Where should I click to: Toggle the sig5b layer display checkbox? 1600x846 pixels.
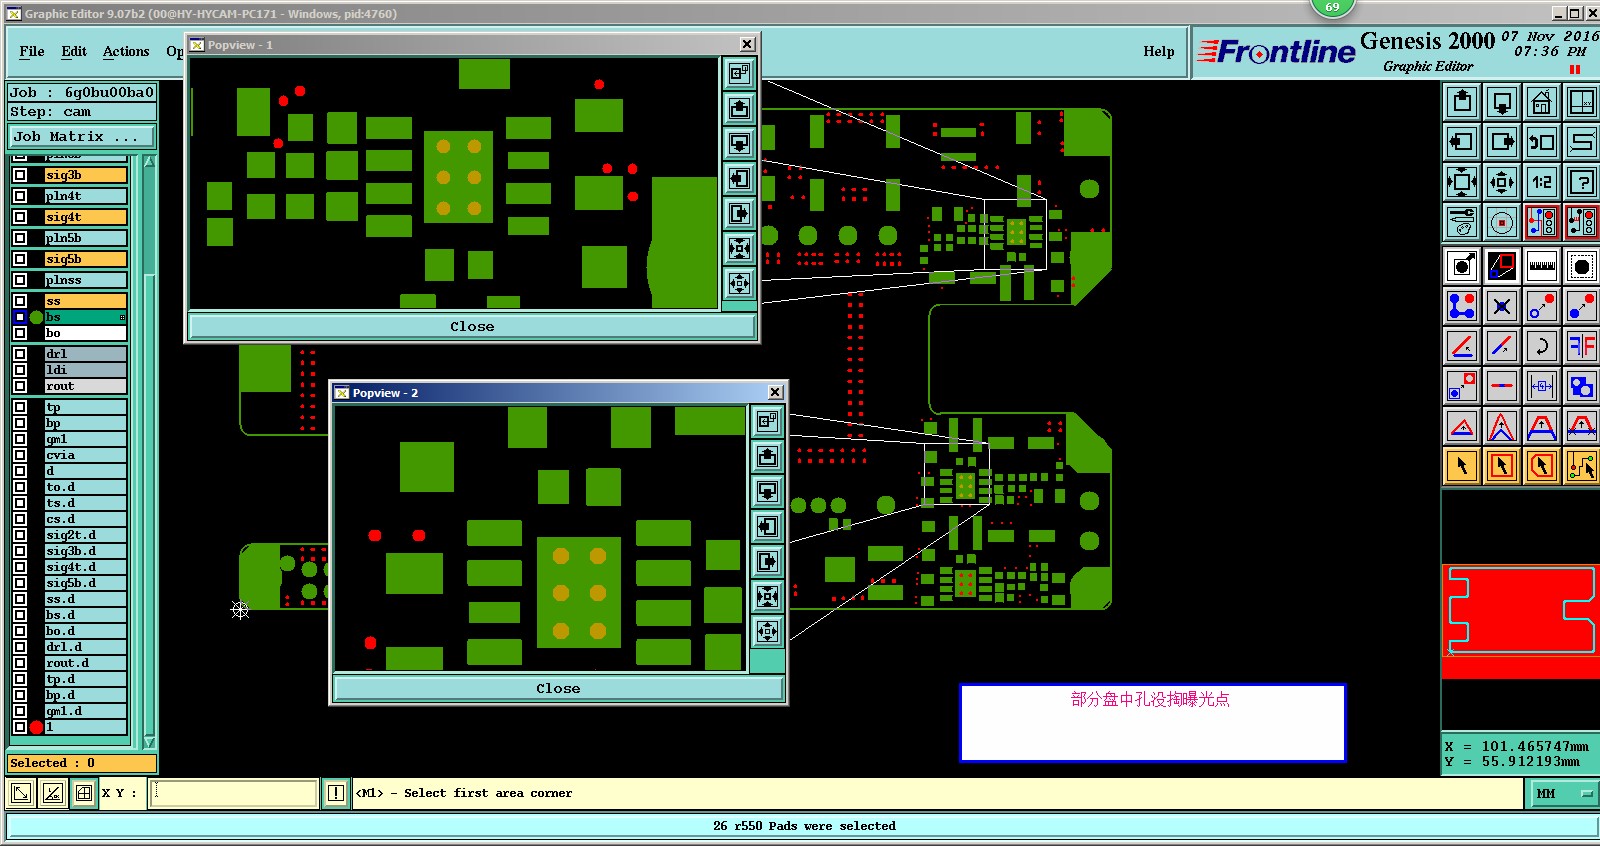click(x=20, y=259)
